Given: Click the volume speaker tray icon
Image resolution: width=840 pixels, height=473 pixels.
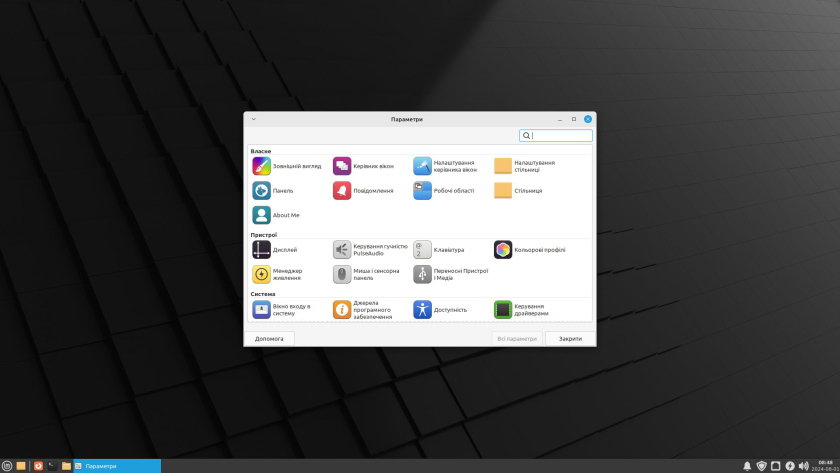Looking at the screenshot, I should 804,466.
